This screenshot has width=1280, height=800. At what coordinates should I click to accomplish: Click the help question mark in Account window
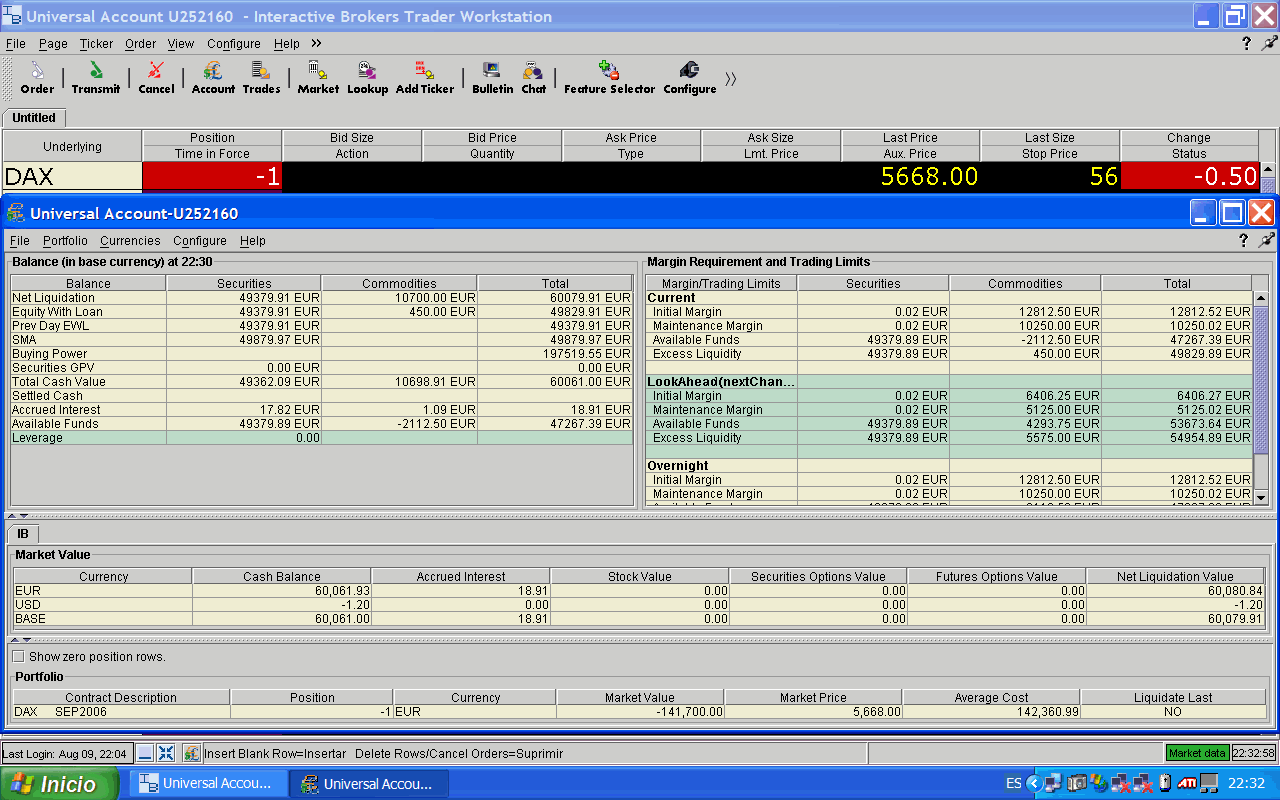1243,240
